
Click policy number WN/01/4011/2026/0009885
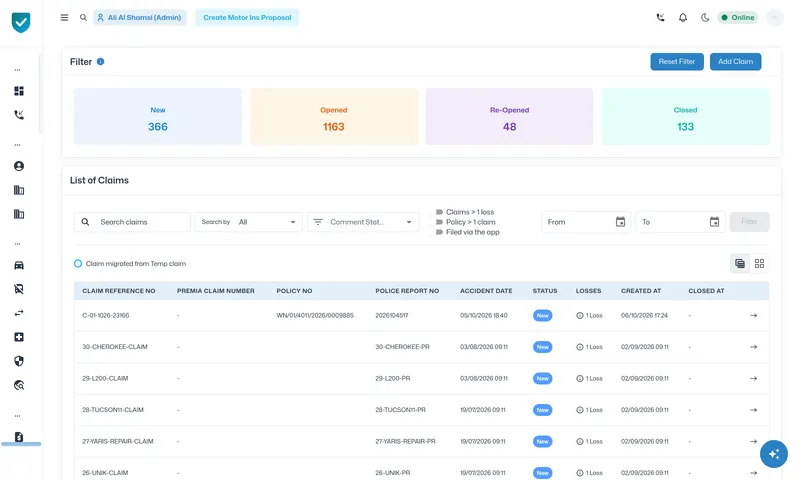[315, 315]
